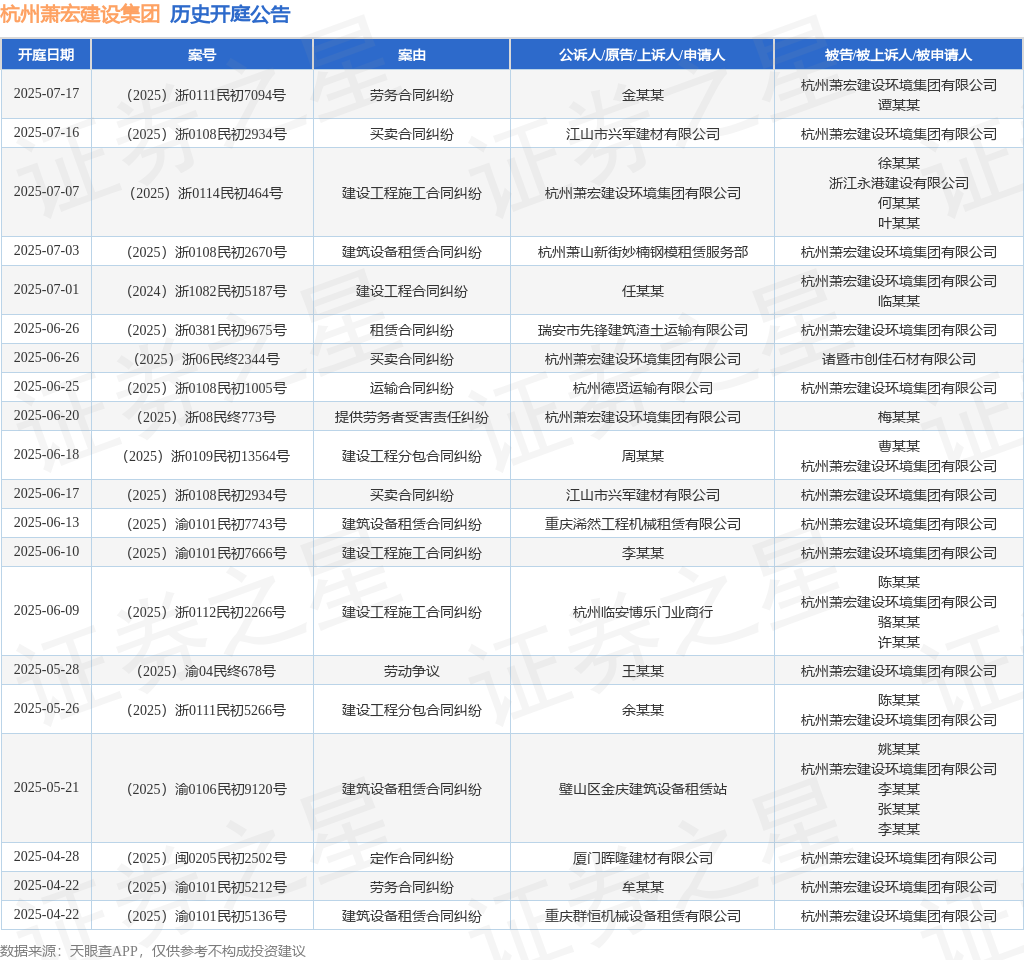Click defendant 临某某

click(x=899, y=301)
